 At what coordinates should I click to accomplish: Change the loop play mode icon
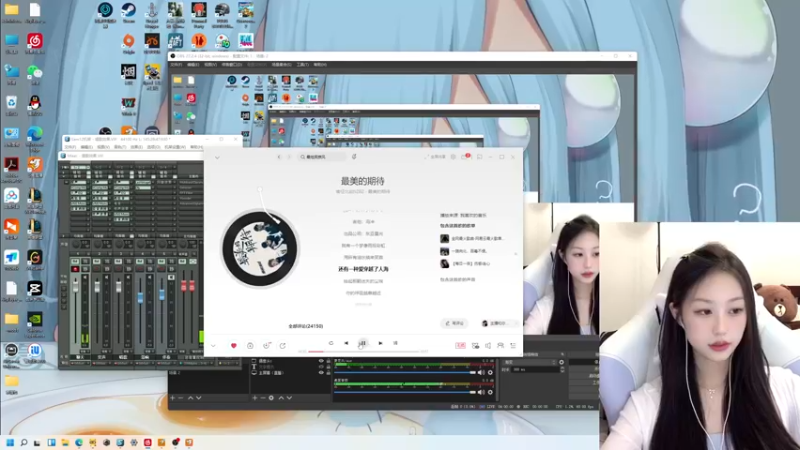point(331,343)
